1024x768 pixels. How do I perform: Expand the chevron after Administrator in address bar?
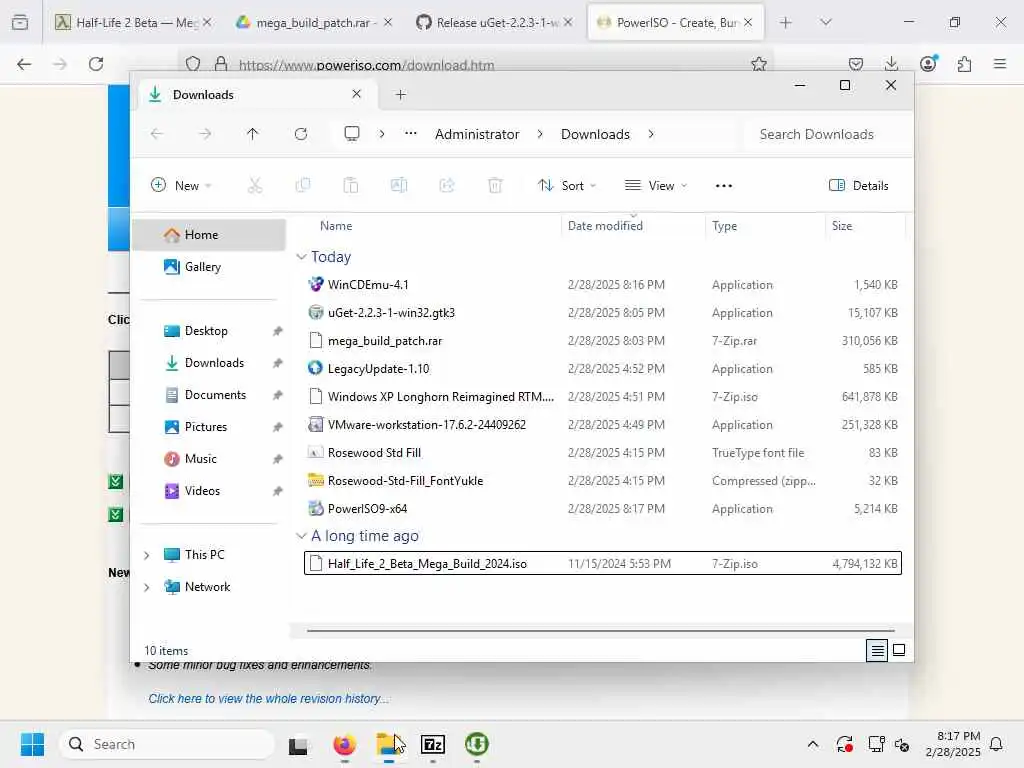tap(539, 134)
